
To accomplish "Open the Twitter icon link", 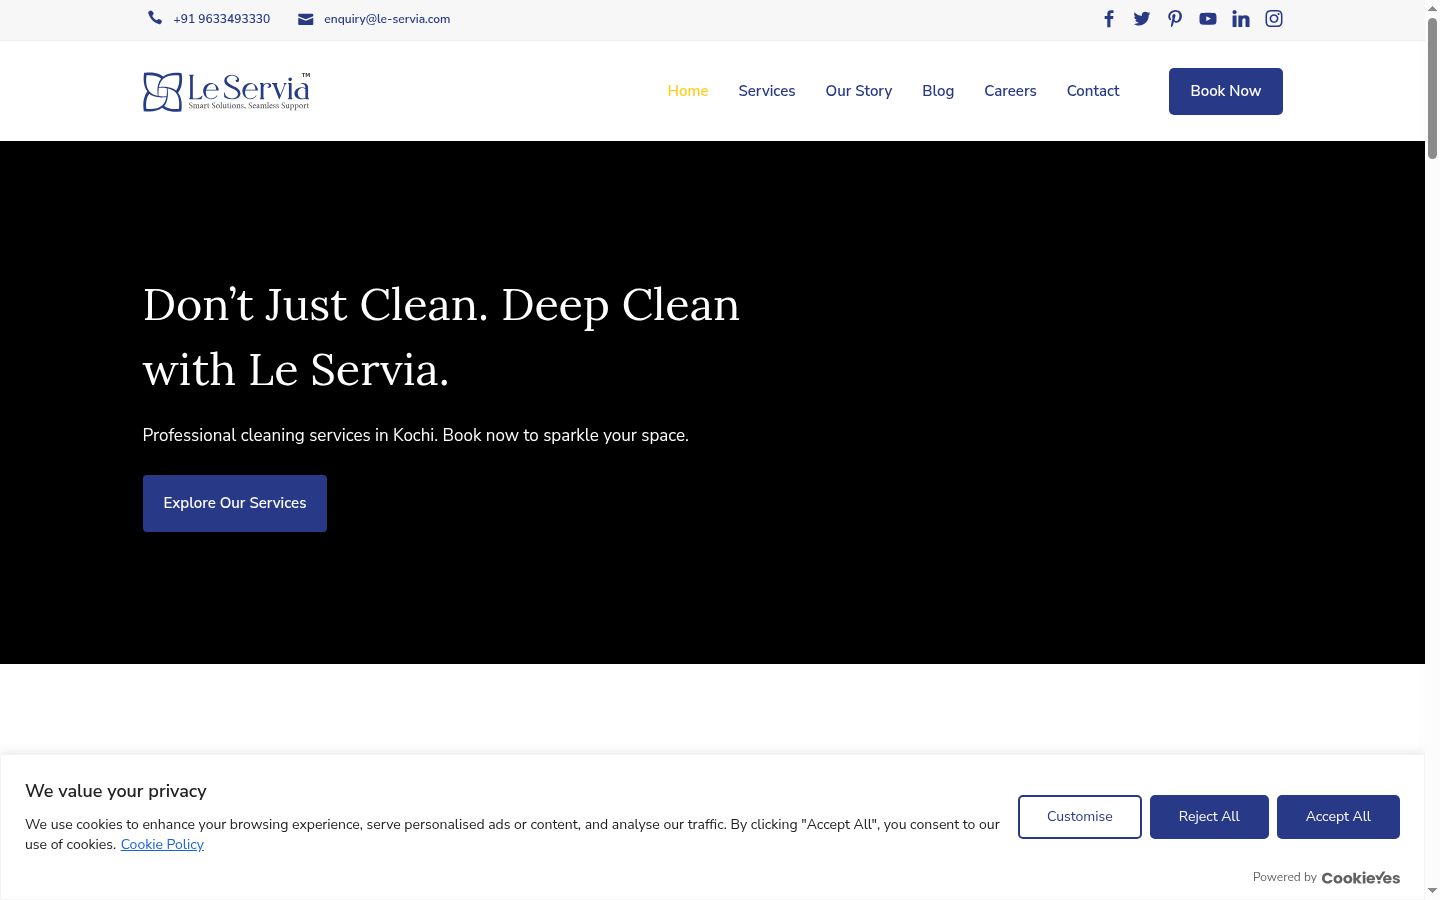I will click(x=1141, y=19).
